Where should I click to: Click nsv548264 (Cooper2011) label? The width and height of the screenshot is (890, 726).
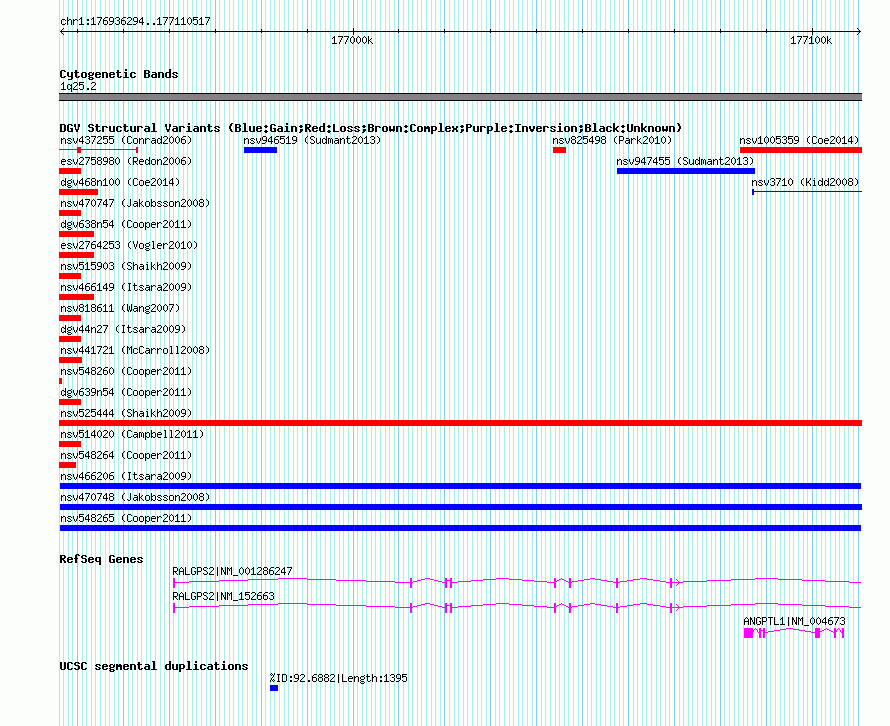pyautogui.click(x=126, y=455)
